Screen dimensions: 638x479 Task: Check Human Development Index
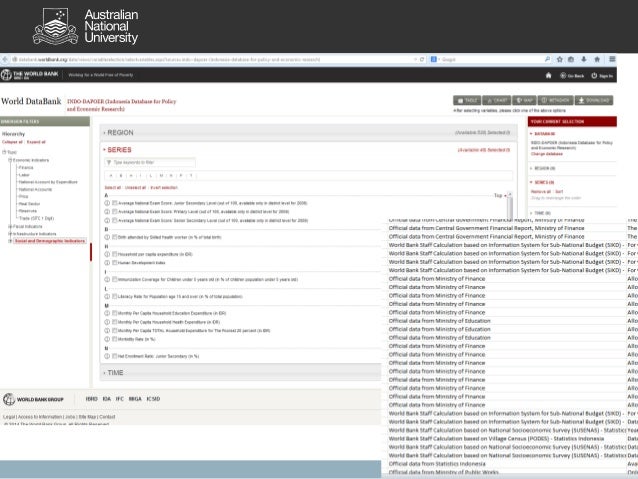[x=115, y=263]
